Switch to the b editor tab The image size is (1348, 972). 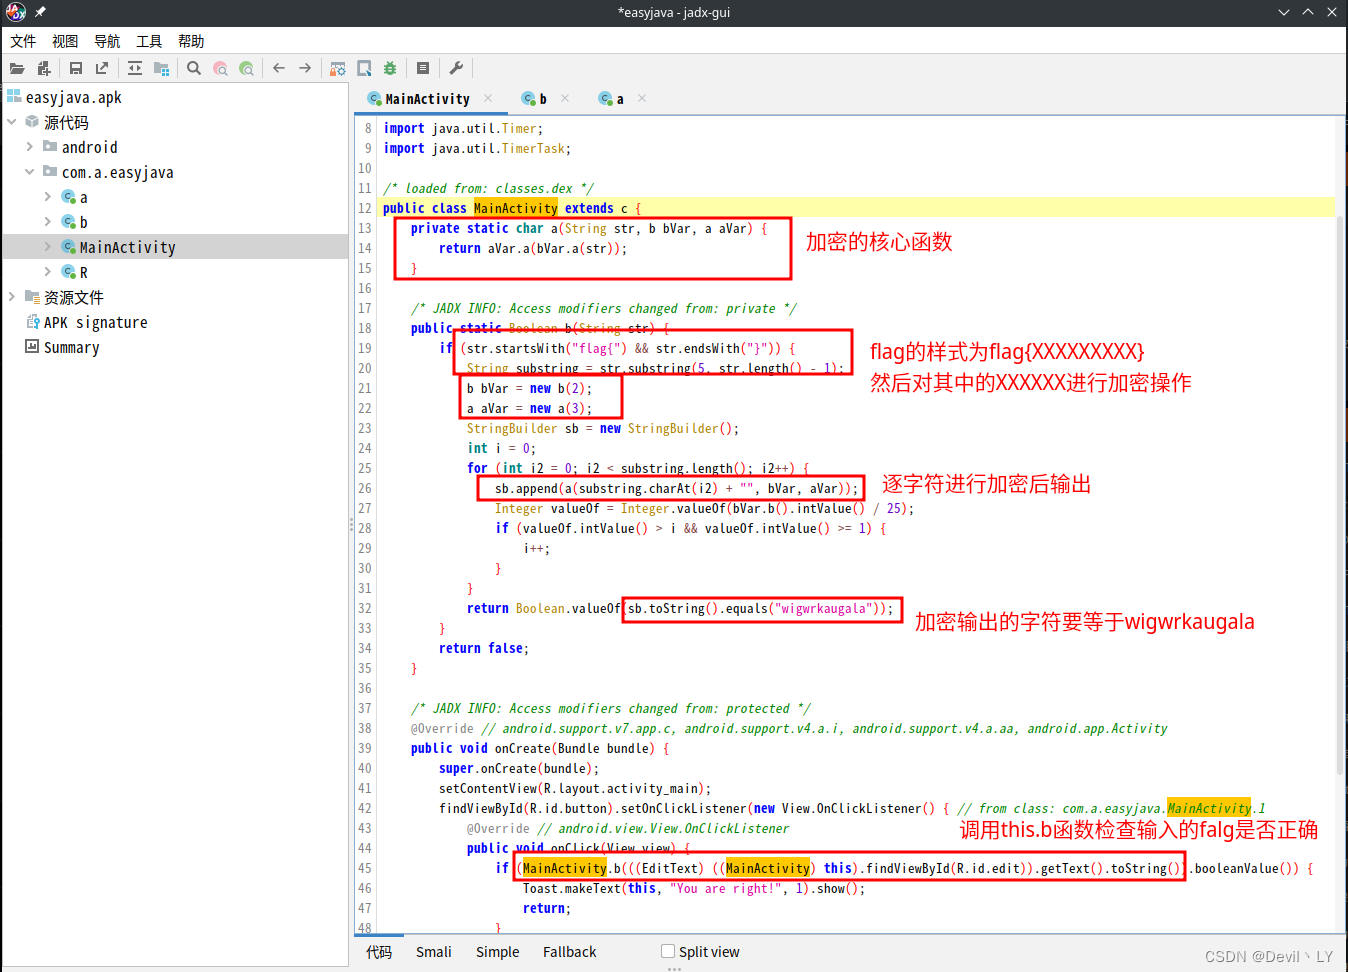pos(534,98)
